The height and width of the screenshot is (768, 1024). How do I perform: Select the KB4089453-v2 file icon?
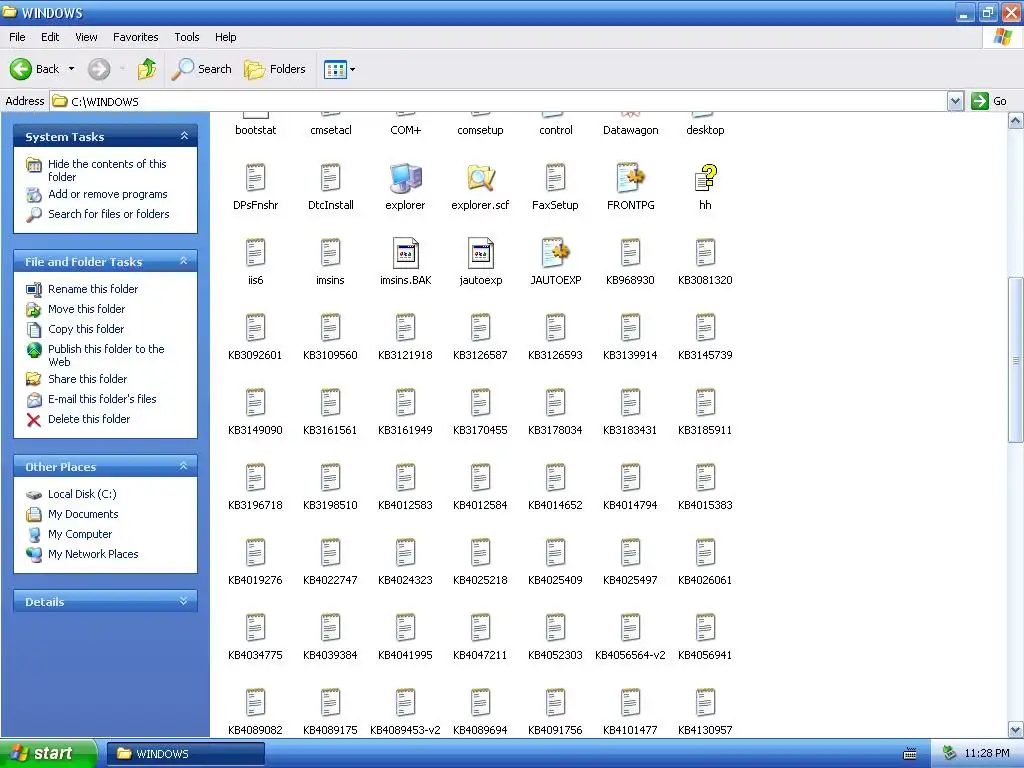pyautogui.click(x=405, y=704)
